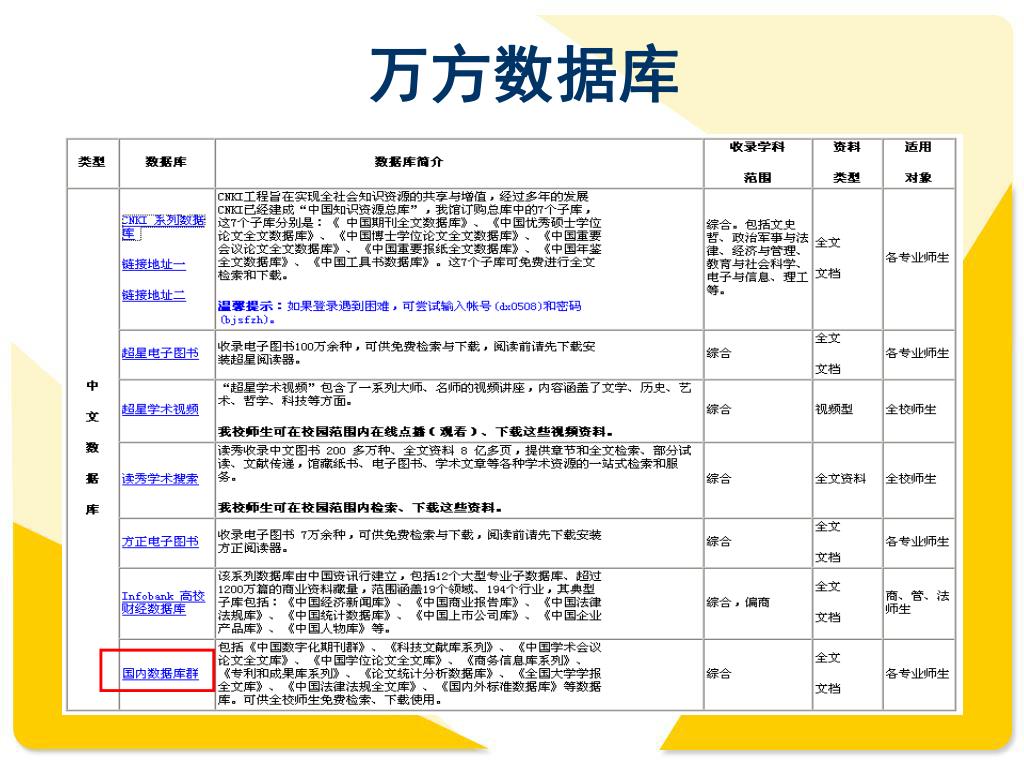Click the 万方数据库 slide title
This screenshot has width=1024, height=768.
[524, 74]
